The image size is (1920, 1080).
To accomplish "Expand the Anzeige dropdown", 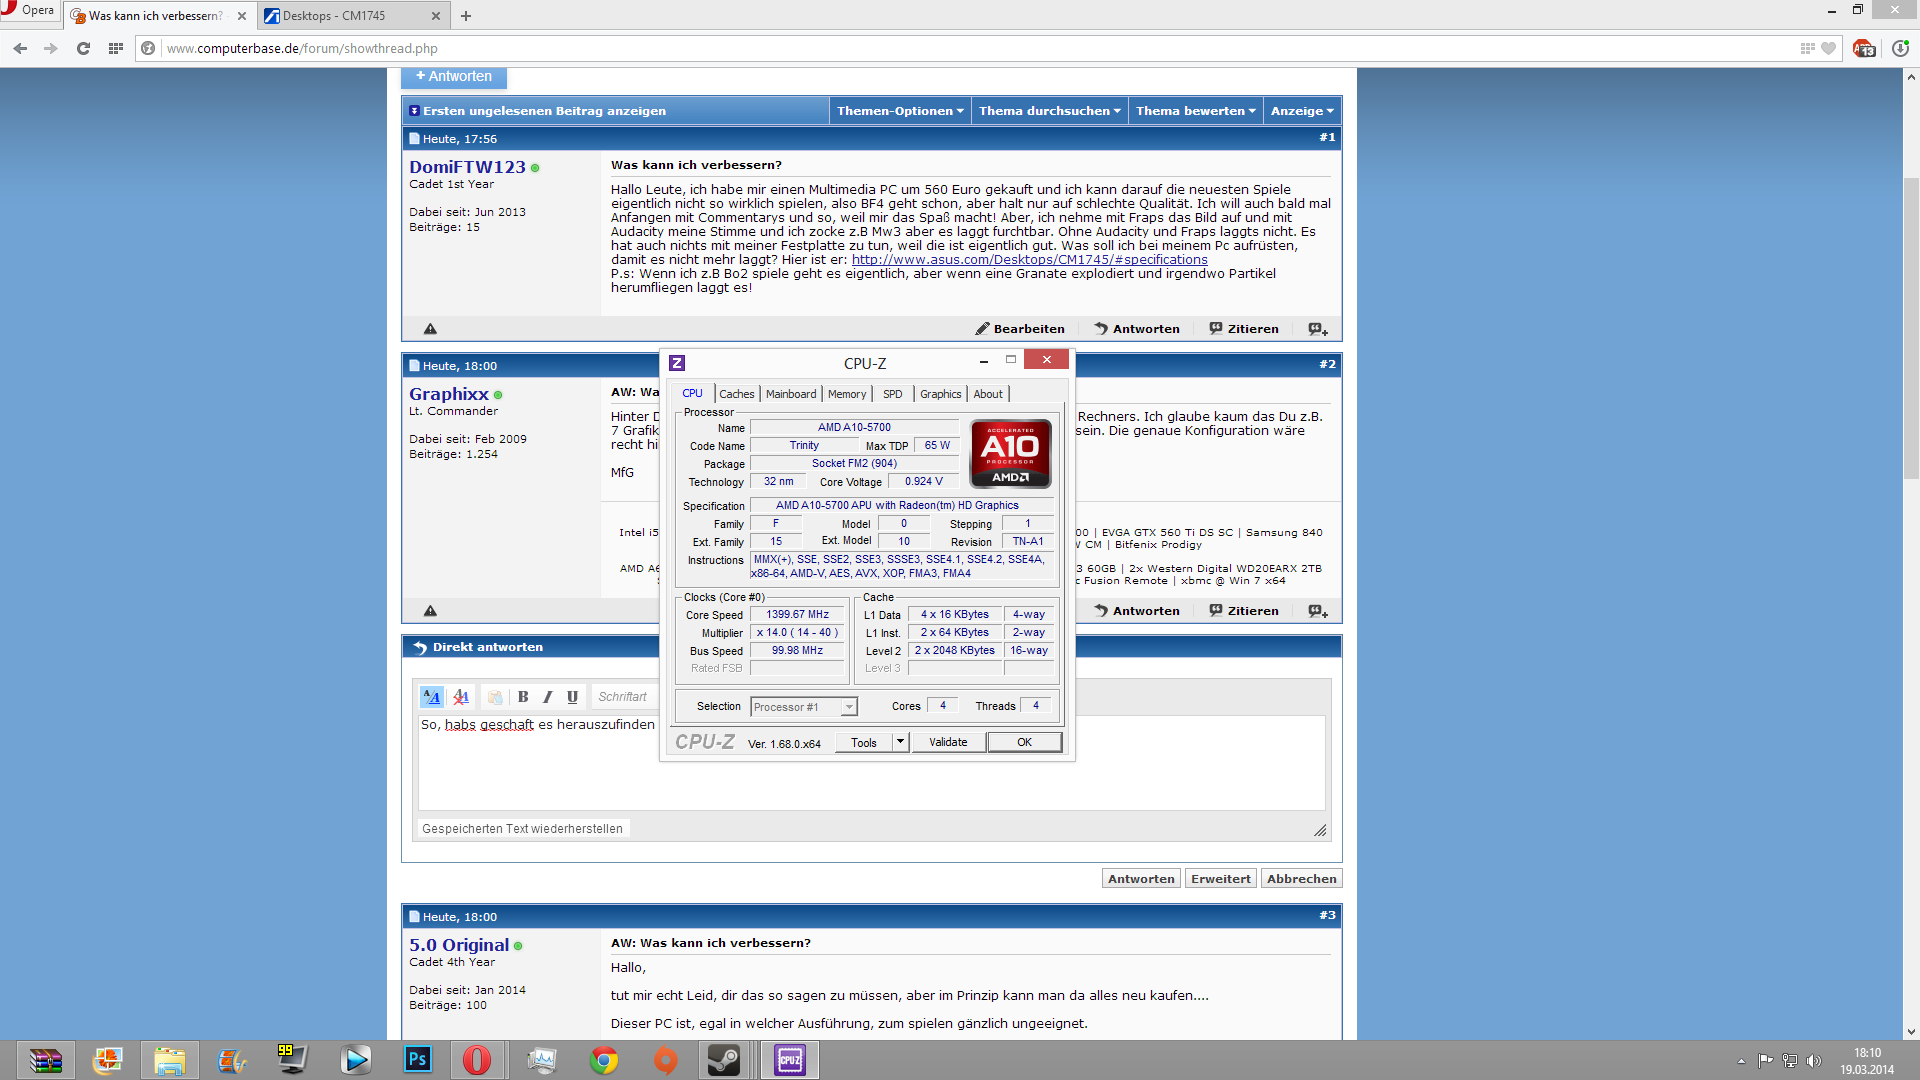I will [1302, 111].
